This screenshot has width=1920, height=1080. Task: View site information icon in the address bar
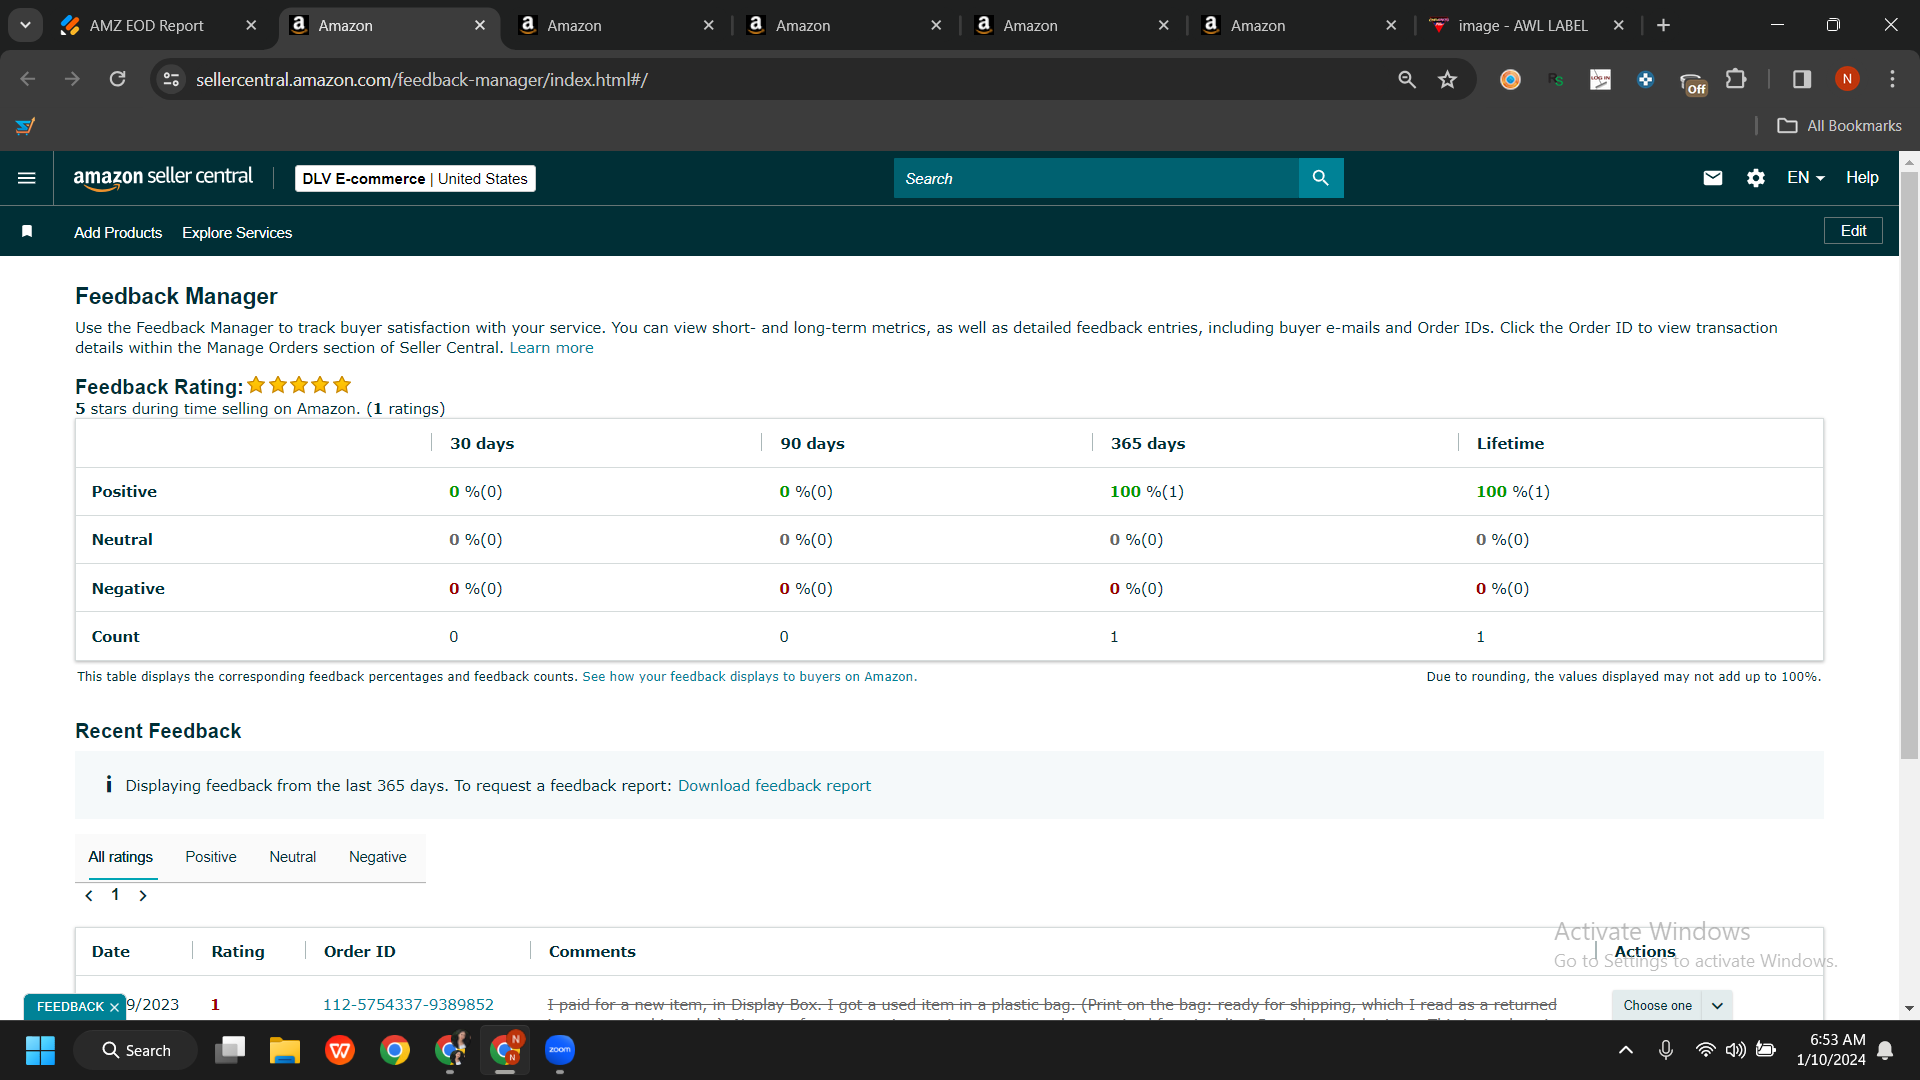coord(171,79)
